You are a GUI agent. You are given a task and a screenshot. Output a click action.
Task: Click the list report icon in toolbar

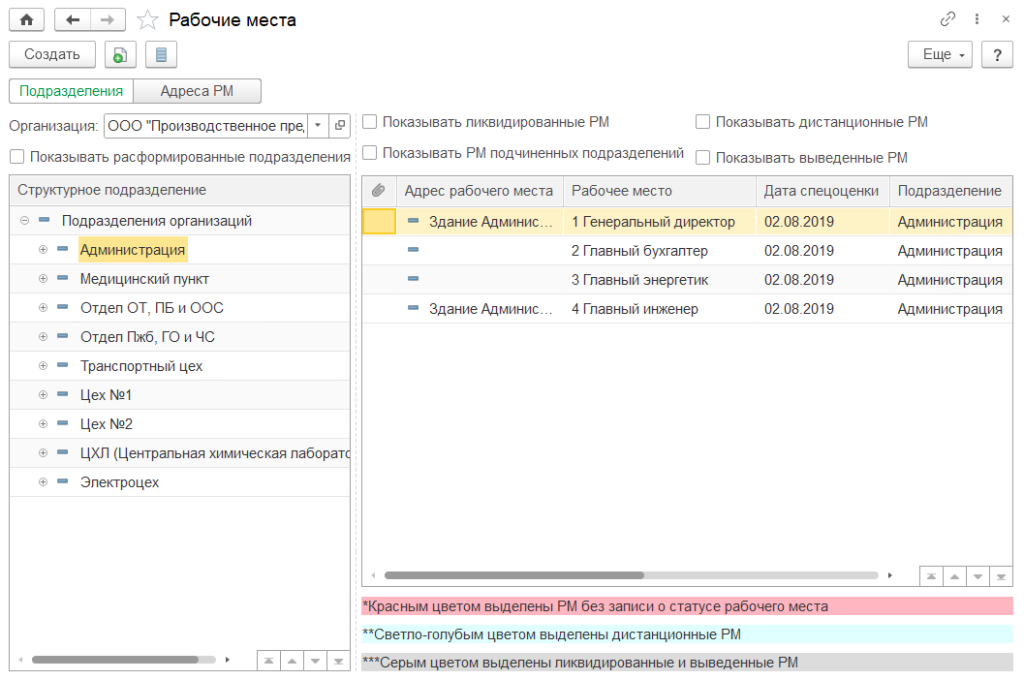click(161, 55)
